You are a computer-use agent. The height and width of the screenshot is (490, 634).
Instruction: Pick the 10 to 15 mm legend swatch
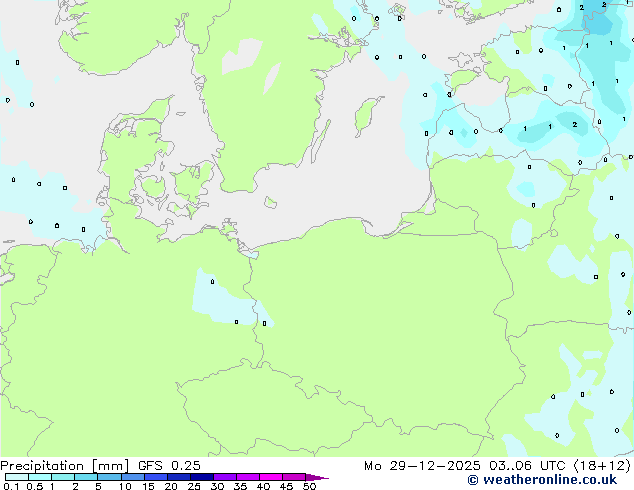[x=133, y=477]
